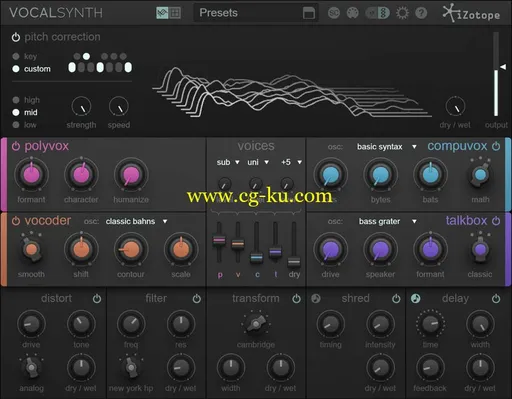Image resolution: width=512 pixels, height=399 pixels.
Task: Click the talkbox speaker knob
Action: [380, 249]
